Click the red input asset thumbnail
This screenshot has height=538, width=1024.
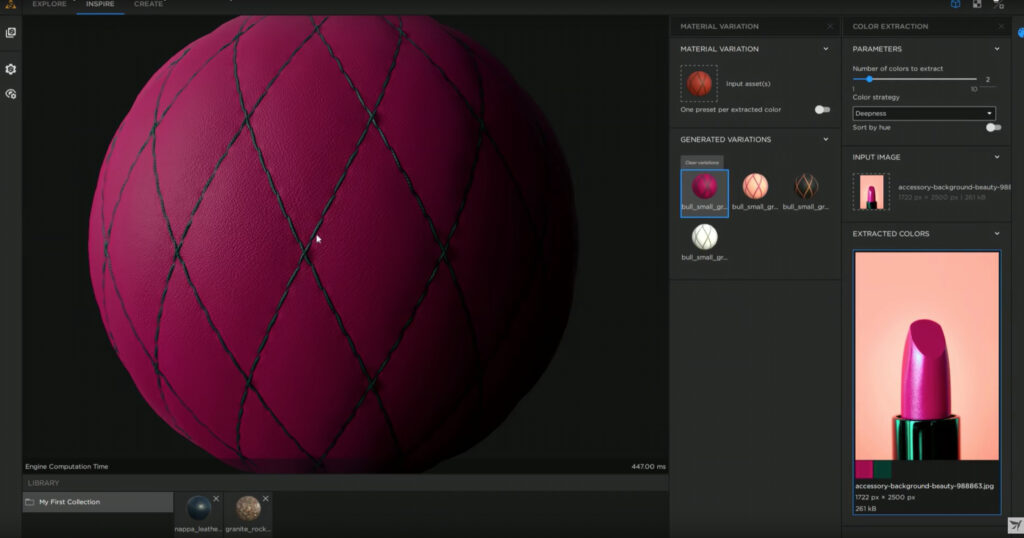[x=699, y=84]
